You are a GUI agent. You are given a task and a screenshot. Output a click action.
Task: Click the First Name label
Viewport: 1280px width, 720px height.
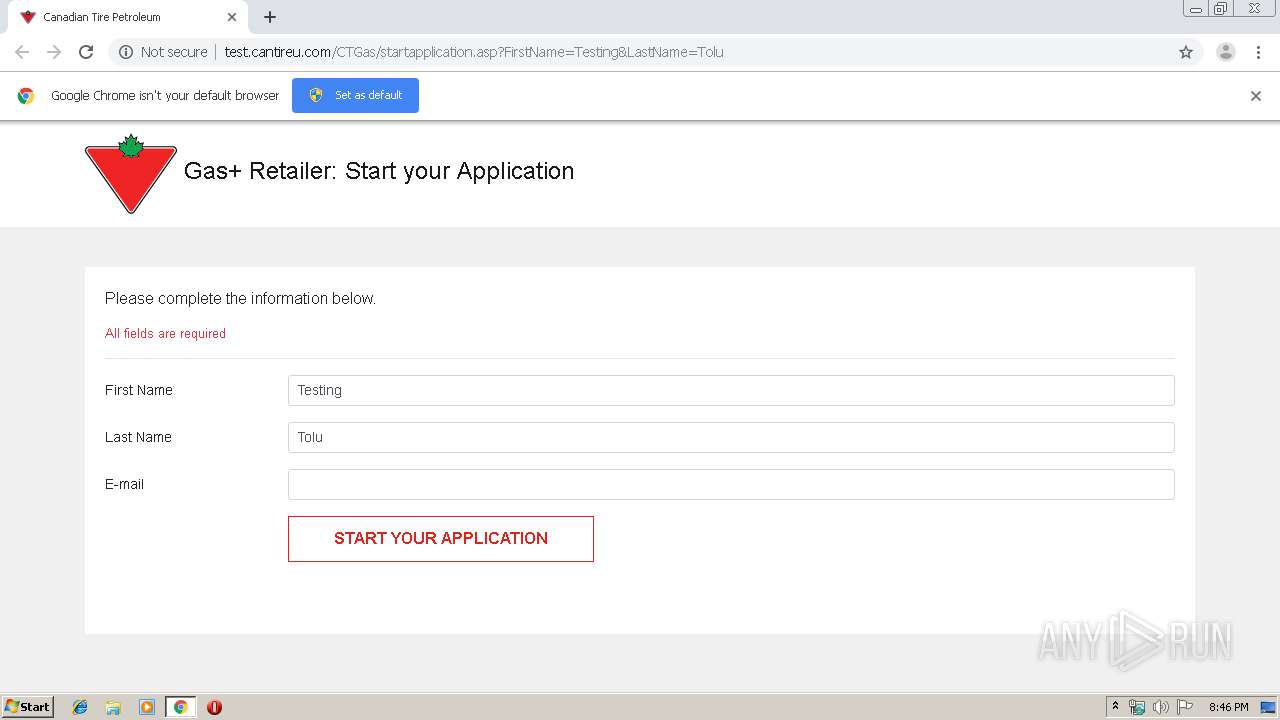pyautogui.click(x=139, y=390)
